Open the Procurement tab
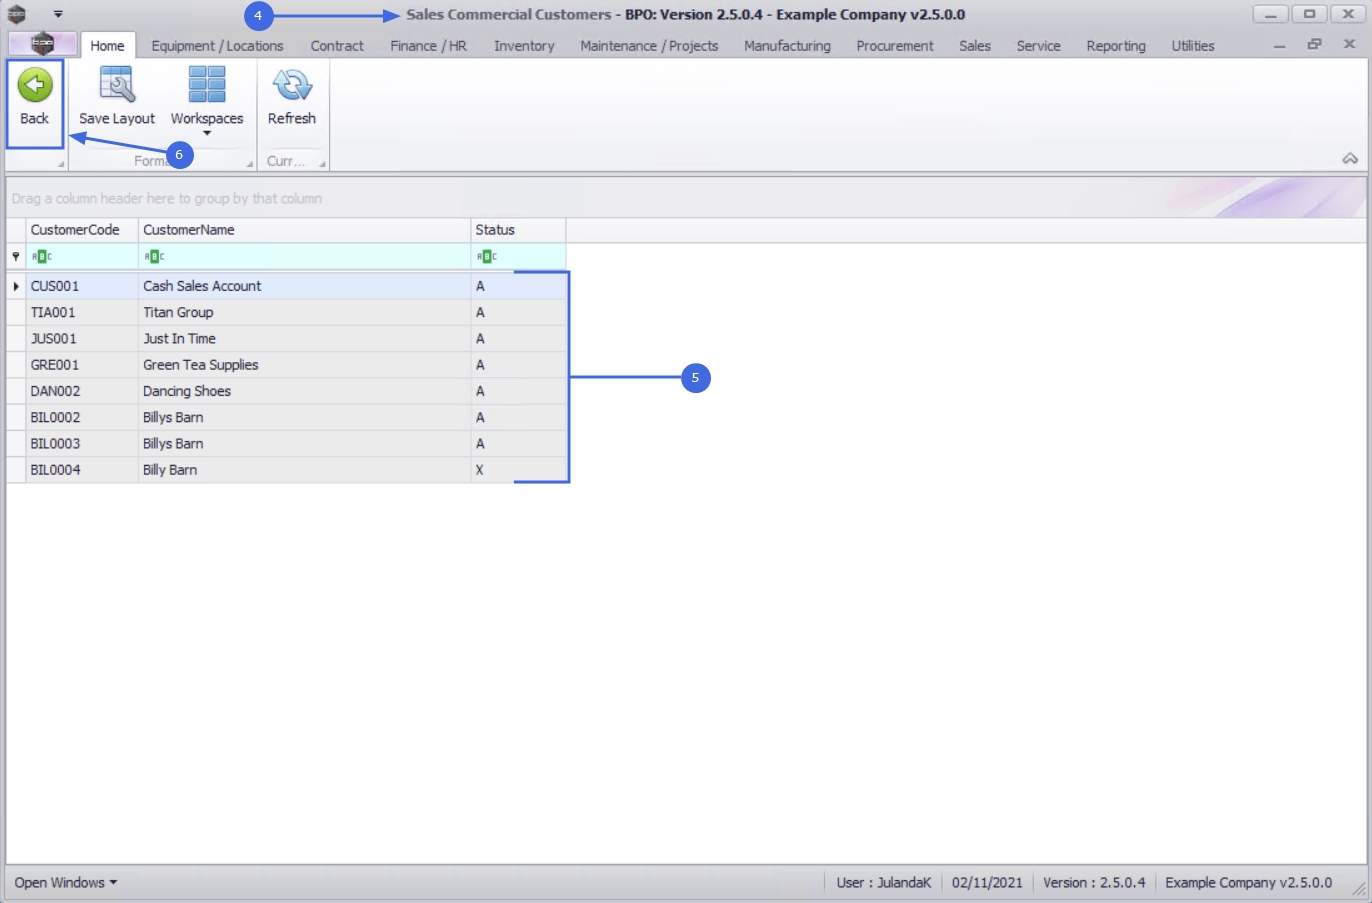Screen dimensions: 1372x903 [x=895, y=46]
